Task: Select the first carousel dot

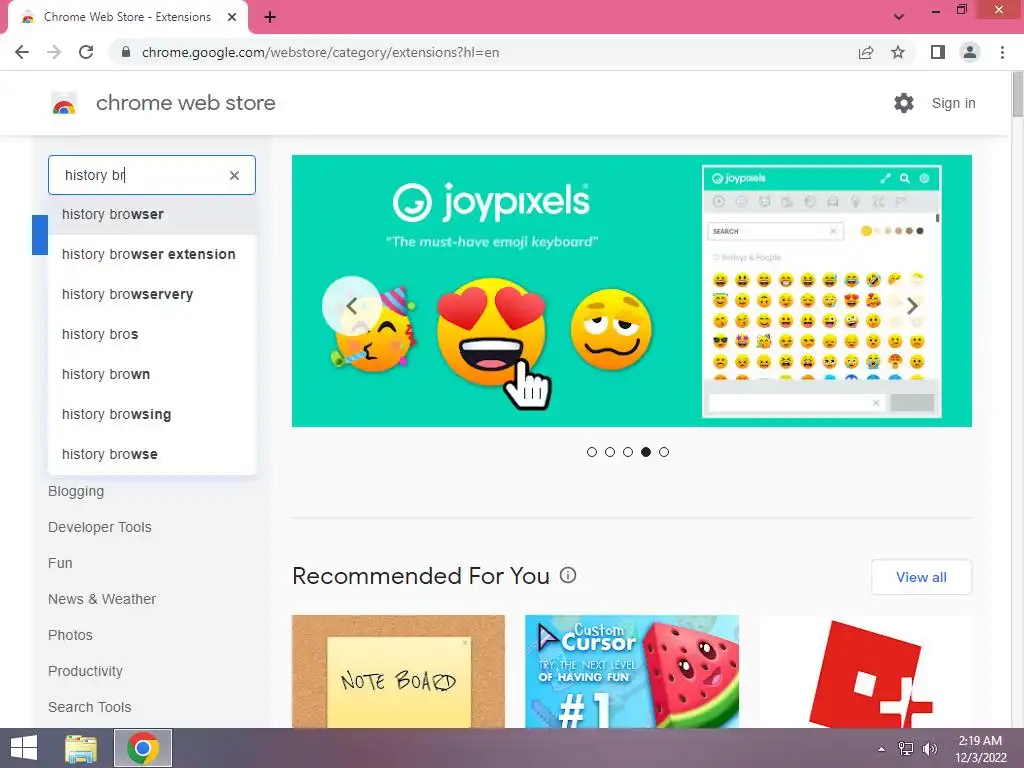Action: click(x=592, y=452)
